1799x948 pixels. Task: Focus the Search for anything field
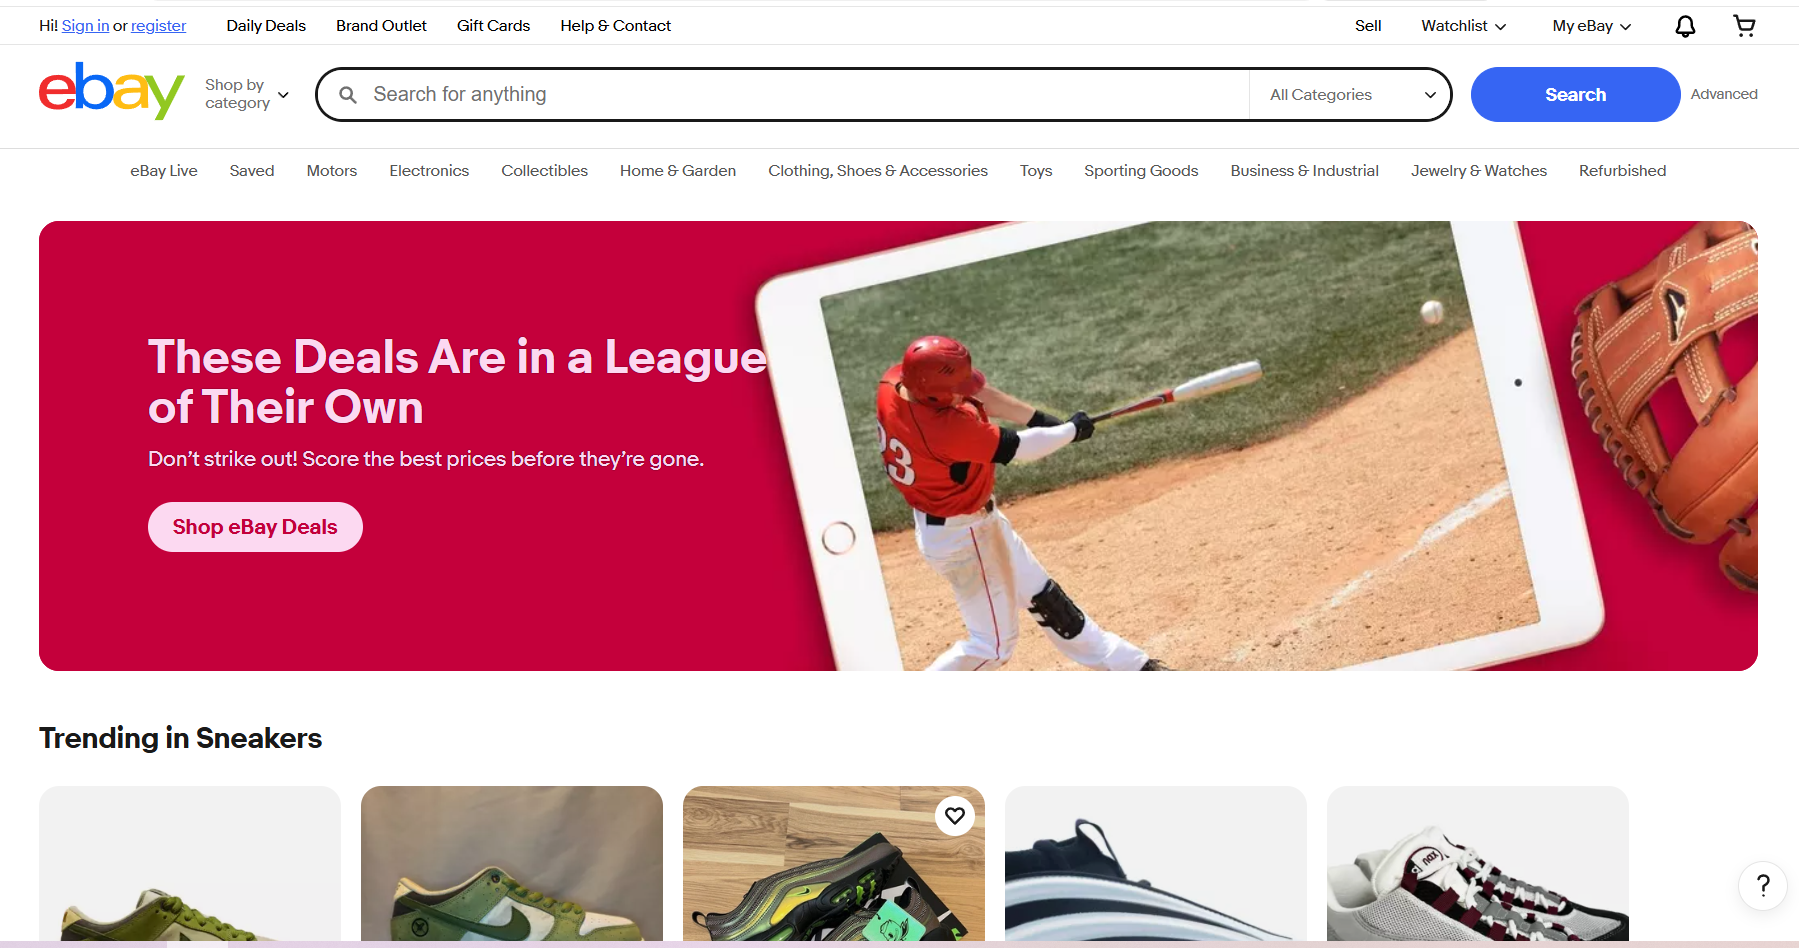(x=805, y=95)
